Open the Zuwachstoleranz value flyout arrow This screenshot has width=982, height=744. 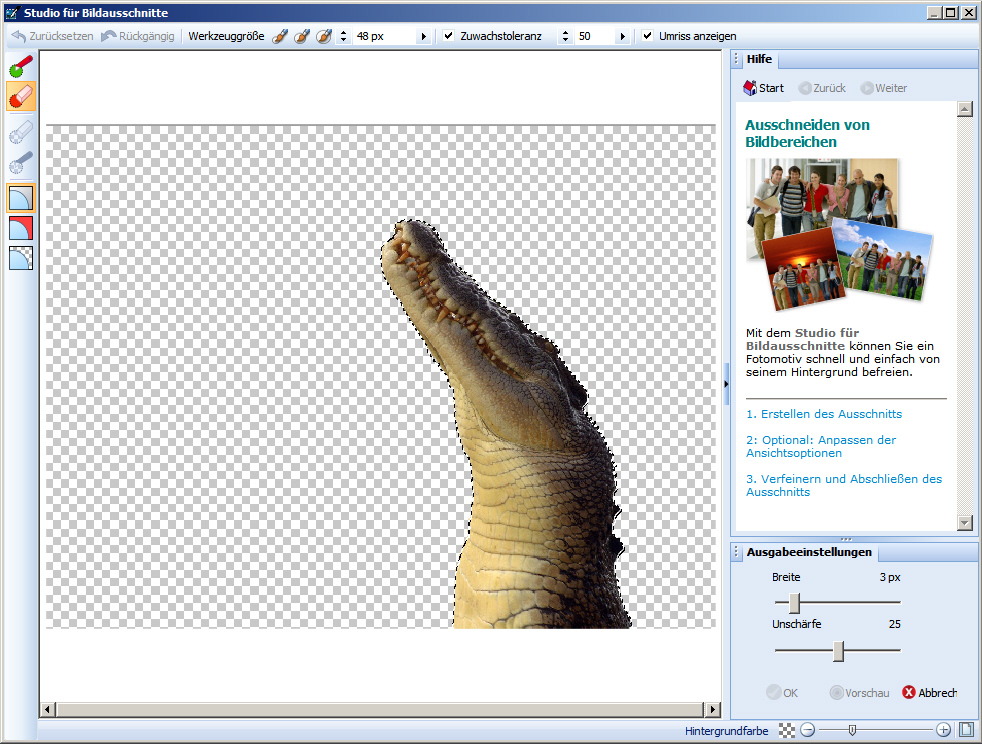pos(621,36)
